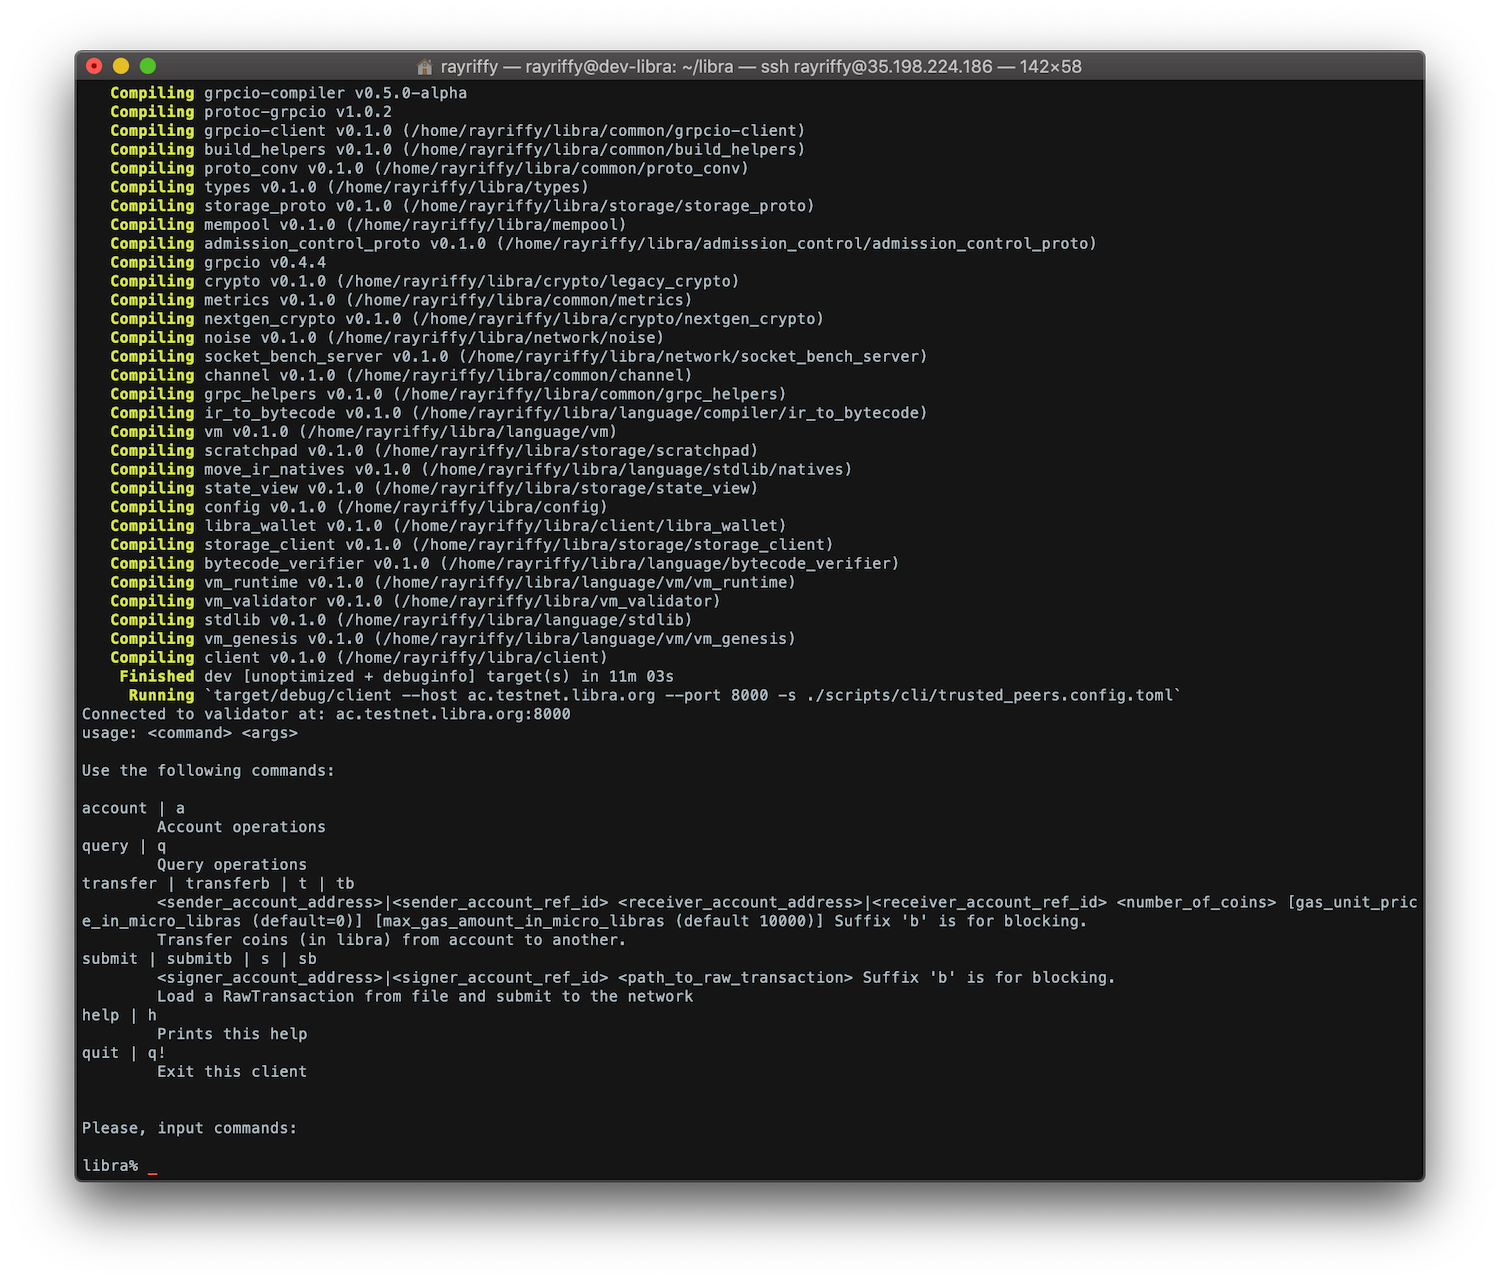Click the 'Compiling move_ir_natives' line

tap(482, 470)
